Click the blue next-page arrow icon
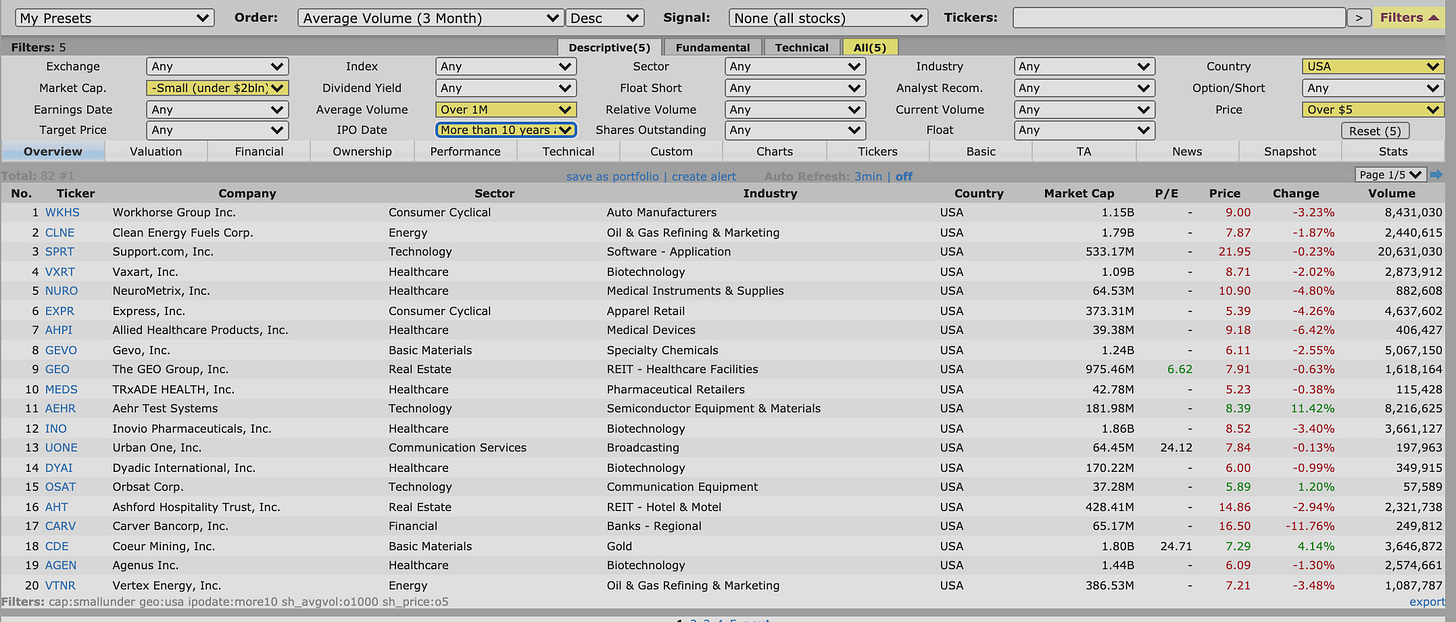Image resolution: width=1456 pixels, height=622 pixels. 1436,175
